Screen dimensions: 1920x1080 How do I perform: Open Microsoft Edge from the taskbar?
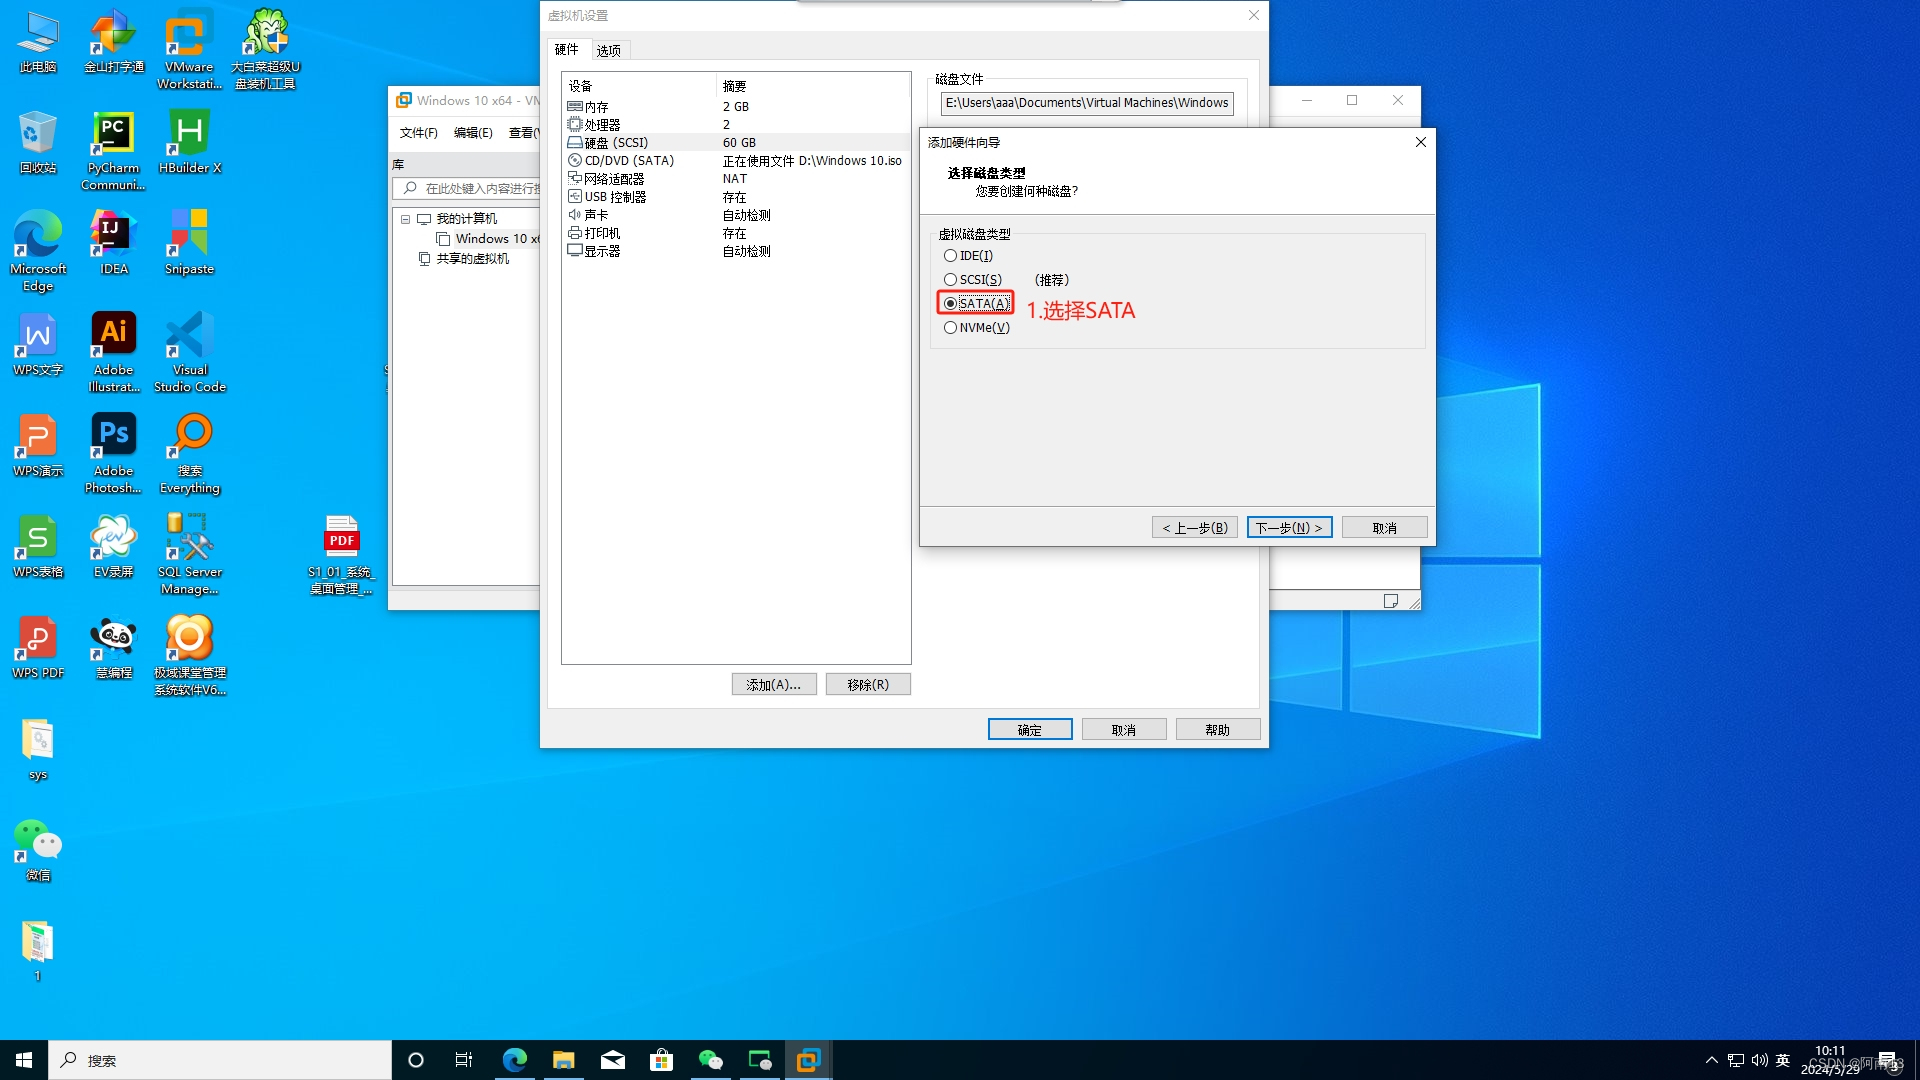click(514, 1059)
